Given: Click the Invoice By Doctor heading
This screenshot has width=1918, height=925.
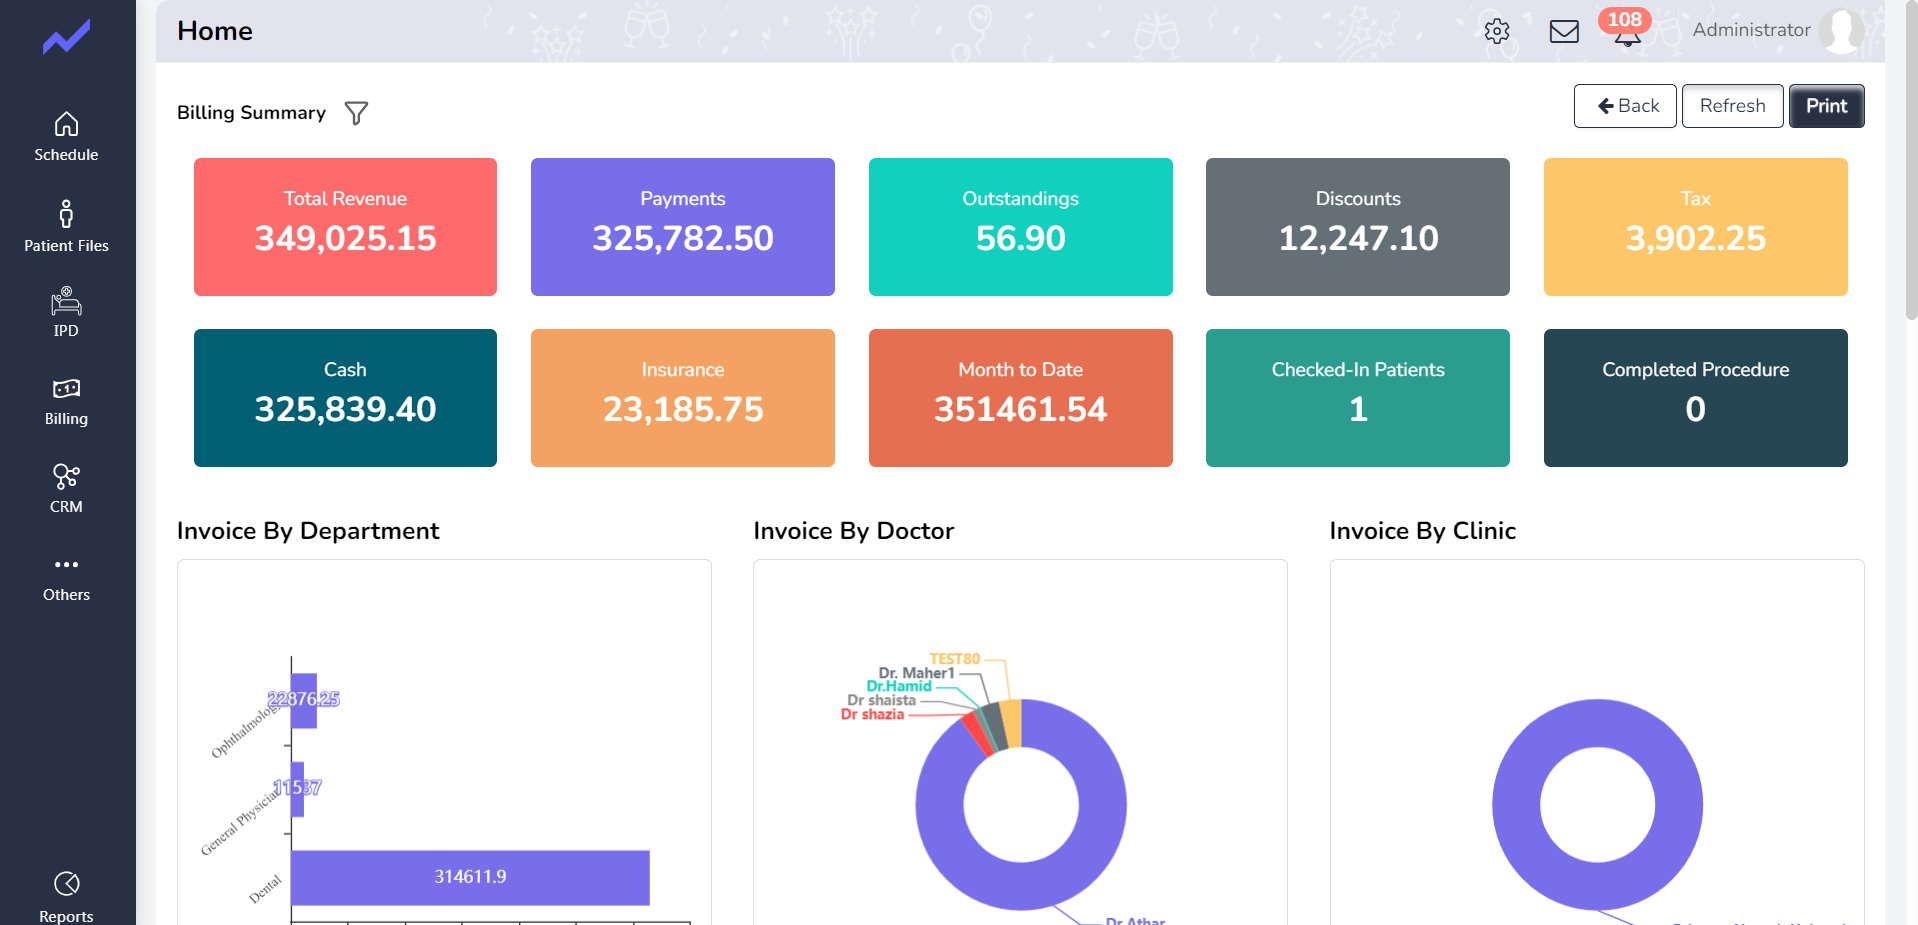Looking at the screenshot, I should point(854,531).
